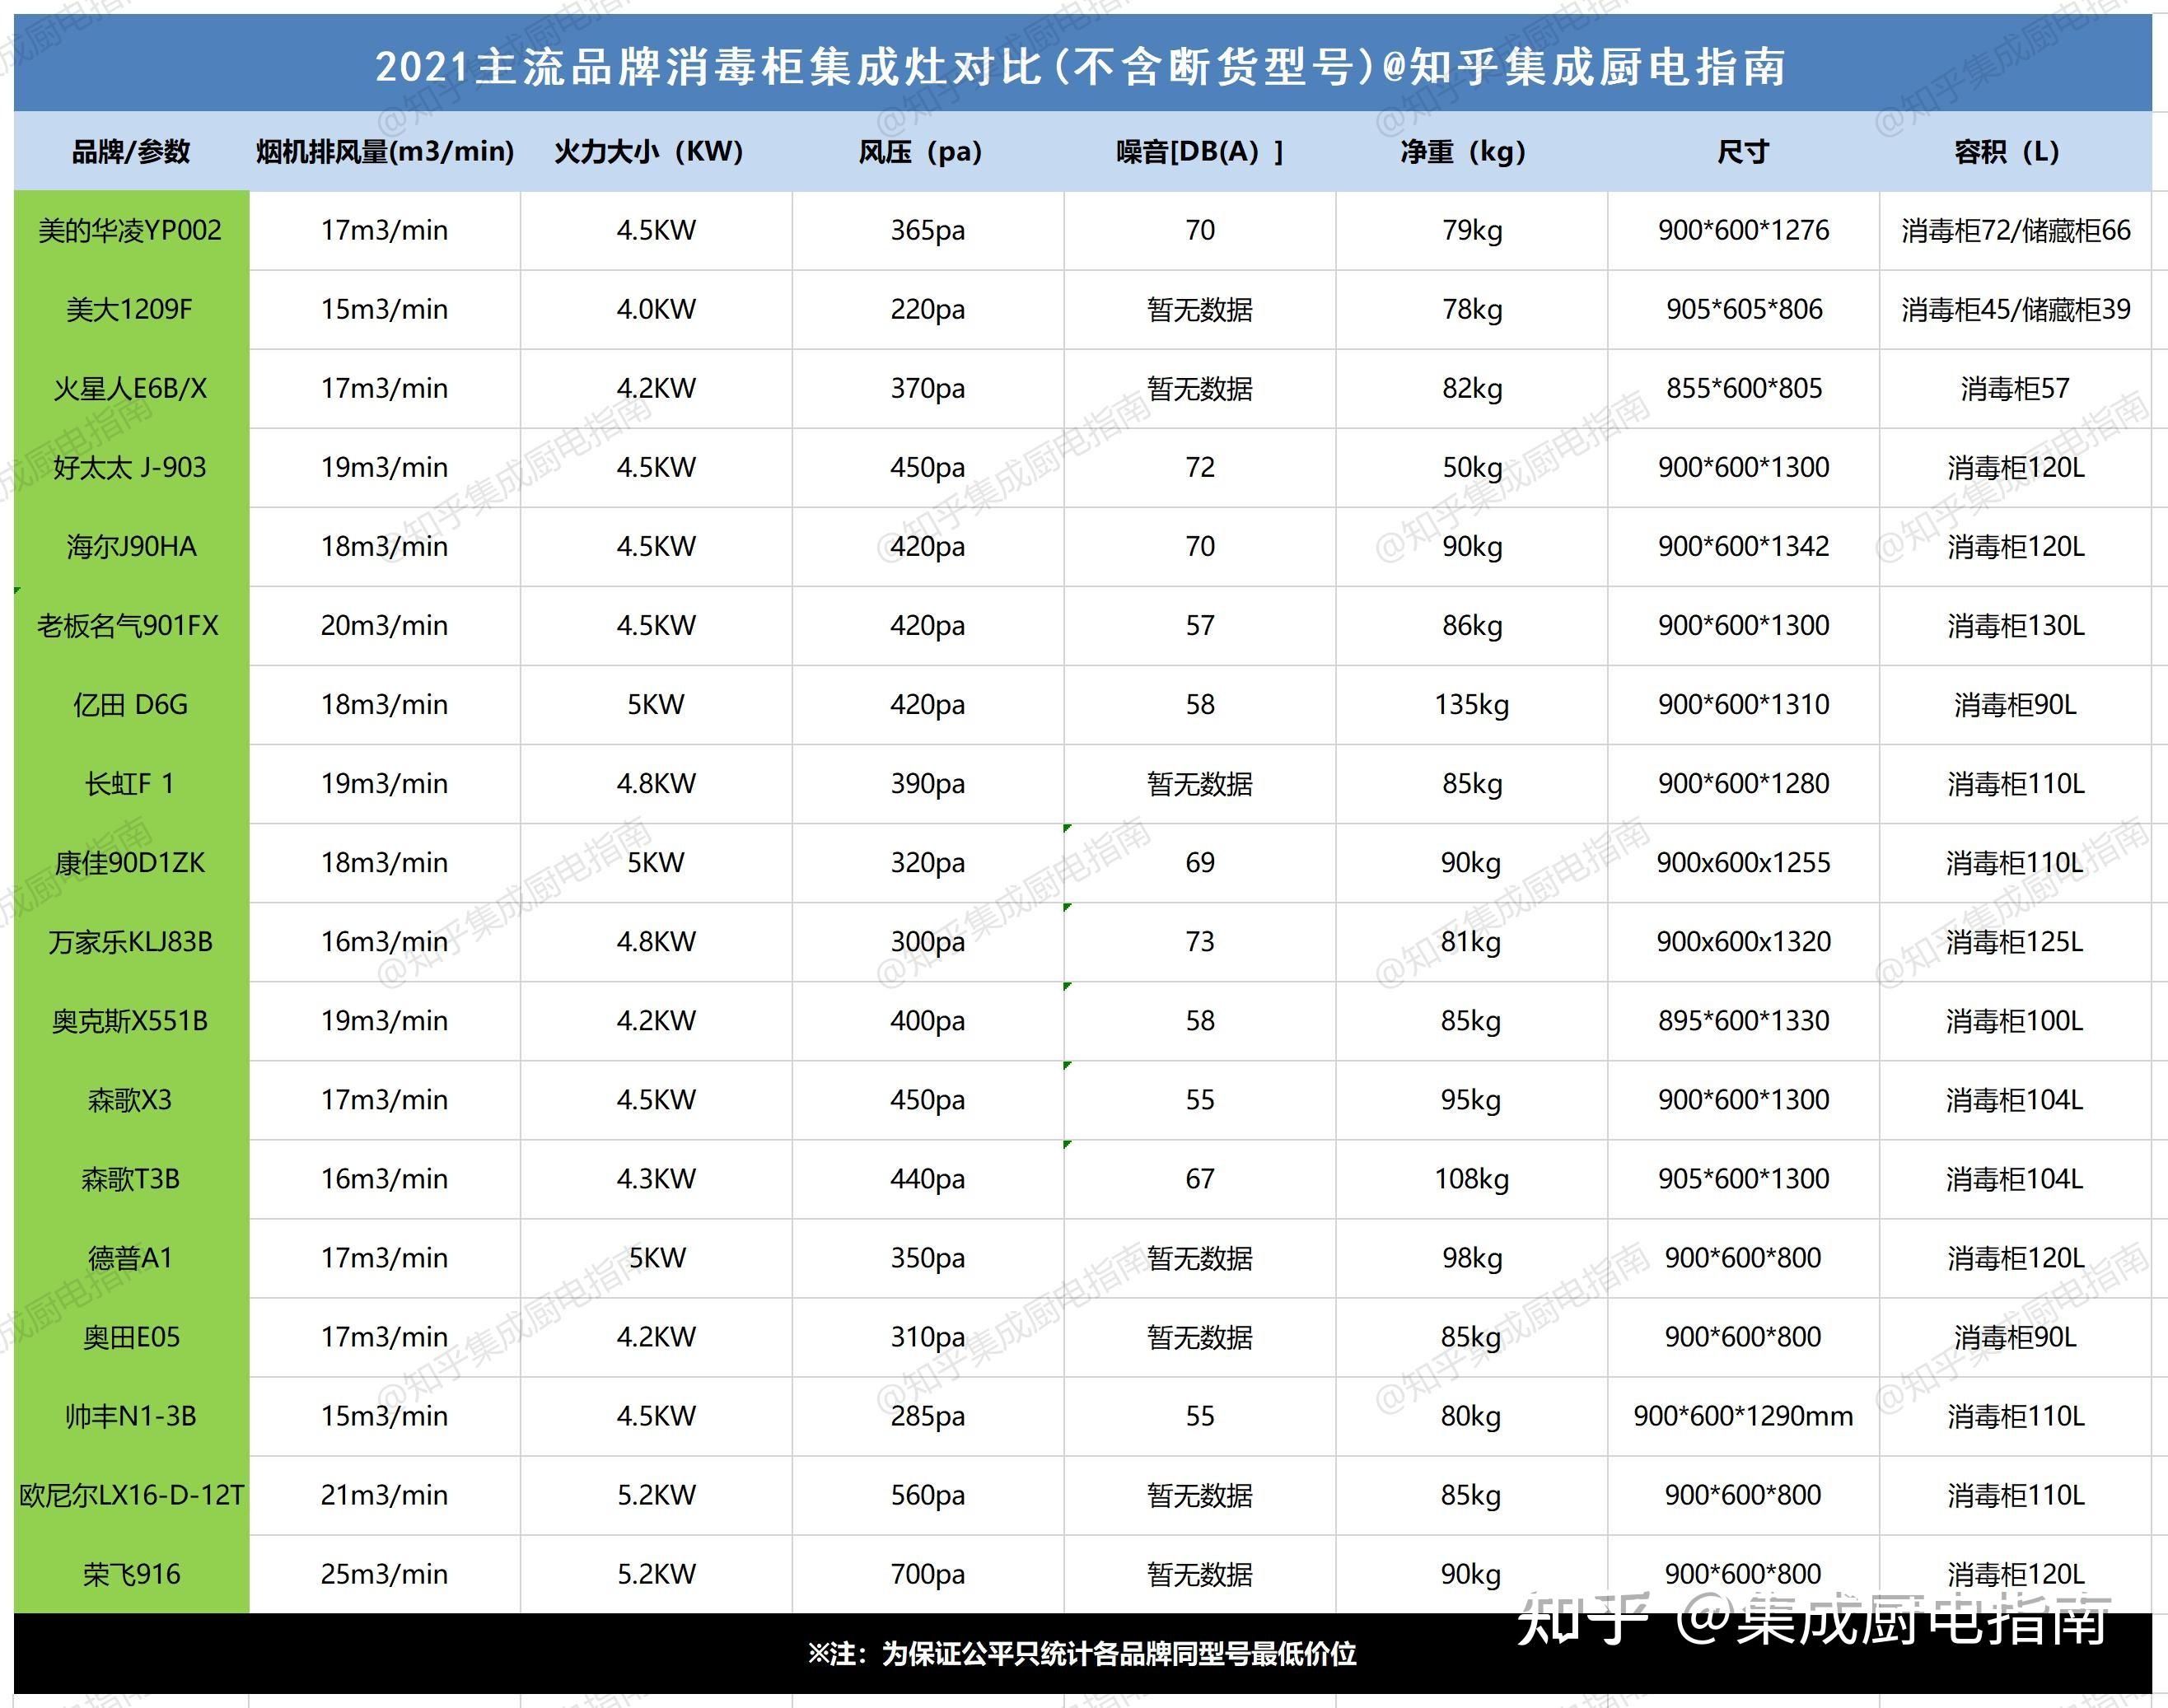This screenshot has width=2168, height=1708.
Task: Click the 净重（kg）header cell
Action: 1472,151
